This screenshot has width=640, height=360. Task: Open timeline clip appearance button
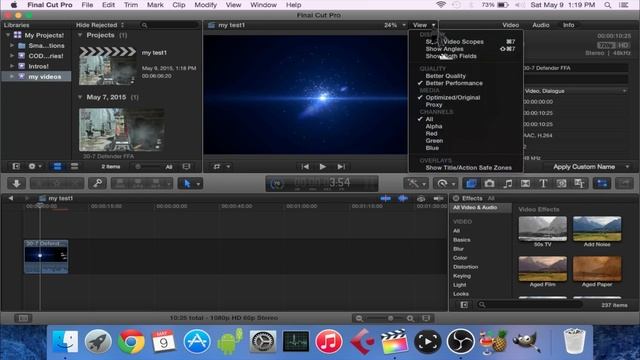pyautogui.click(x=426, y=318)
